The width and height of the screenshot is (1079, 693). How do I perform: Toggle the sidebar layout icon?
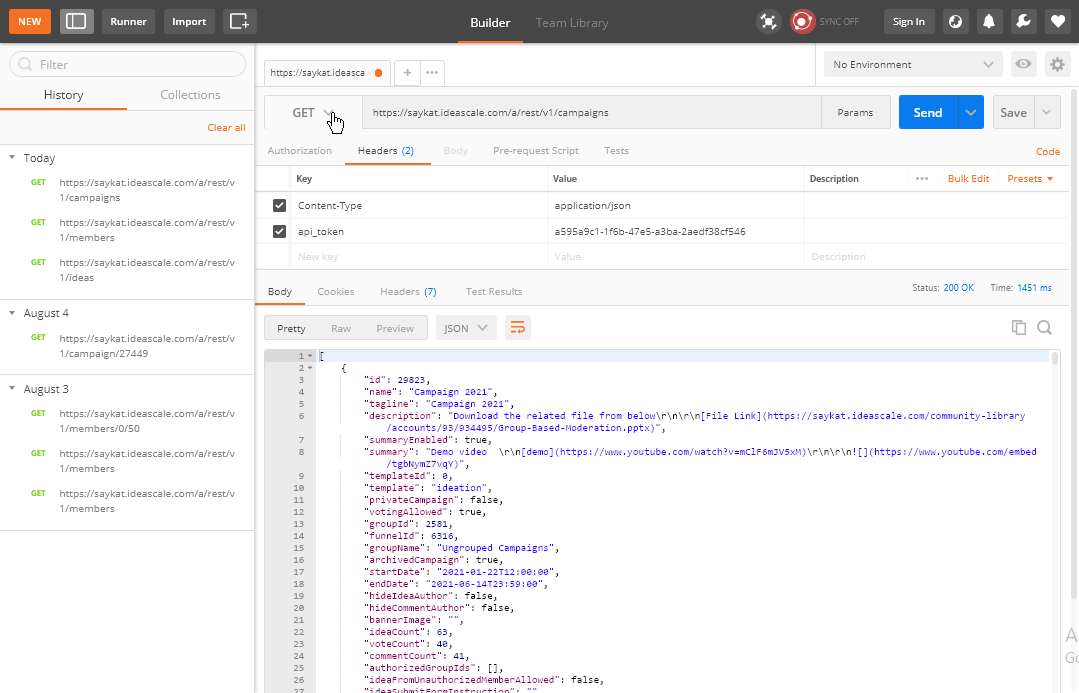[77, 21]
